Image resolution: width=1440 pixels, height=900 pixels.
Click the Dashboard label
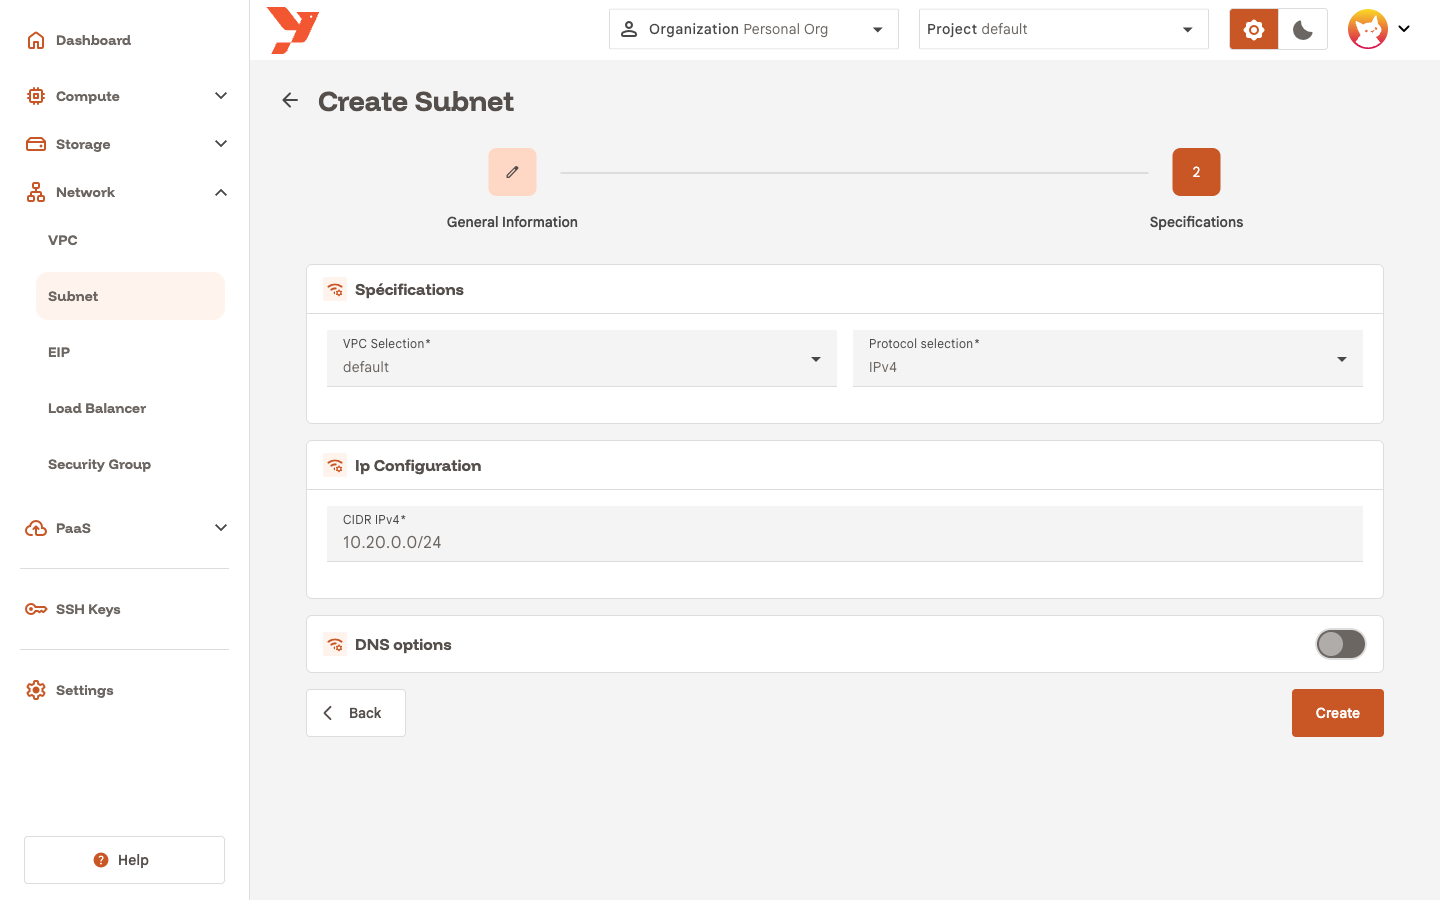(93, 40)
